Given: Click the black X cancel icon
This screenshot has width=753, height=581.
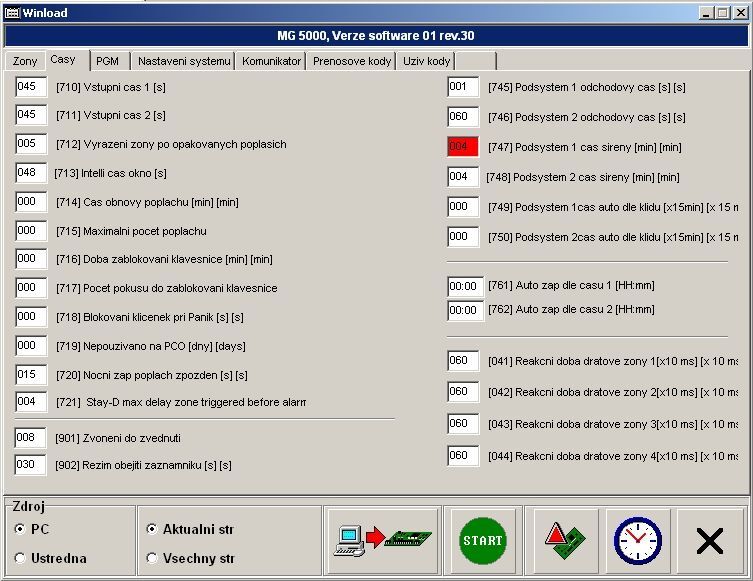Looking at the screenshot, I should 709,540.
